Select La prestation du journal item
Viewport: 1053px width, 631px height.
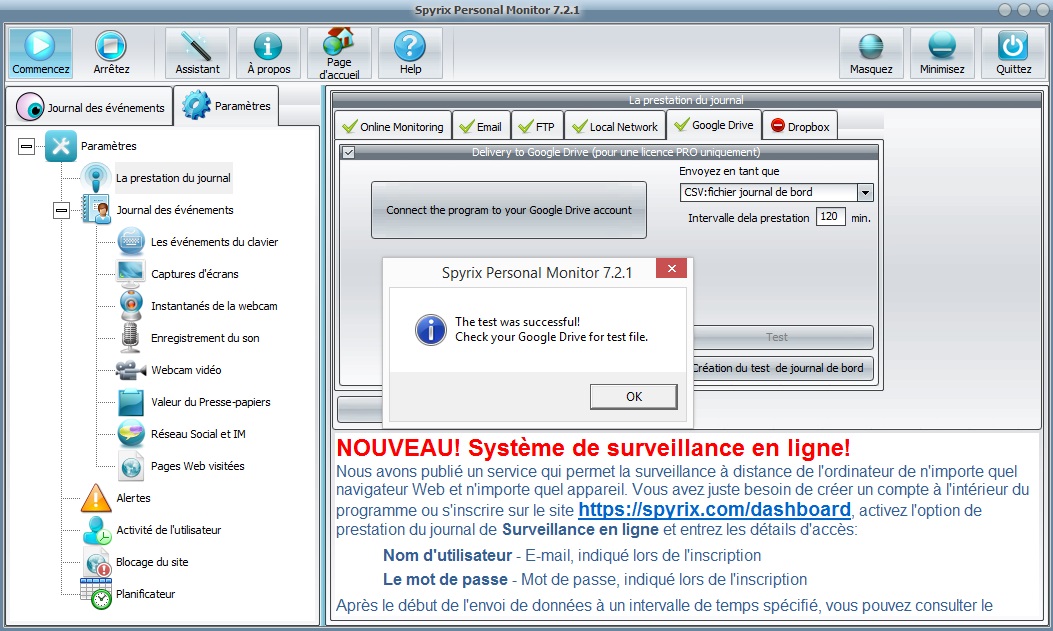(x=173, y=178)
